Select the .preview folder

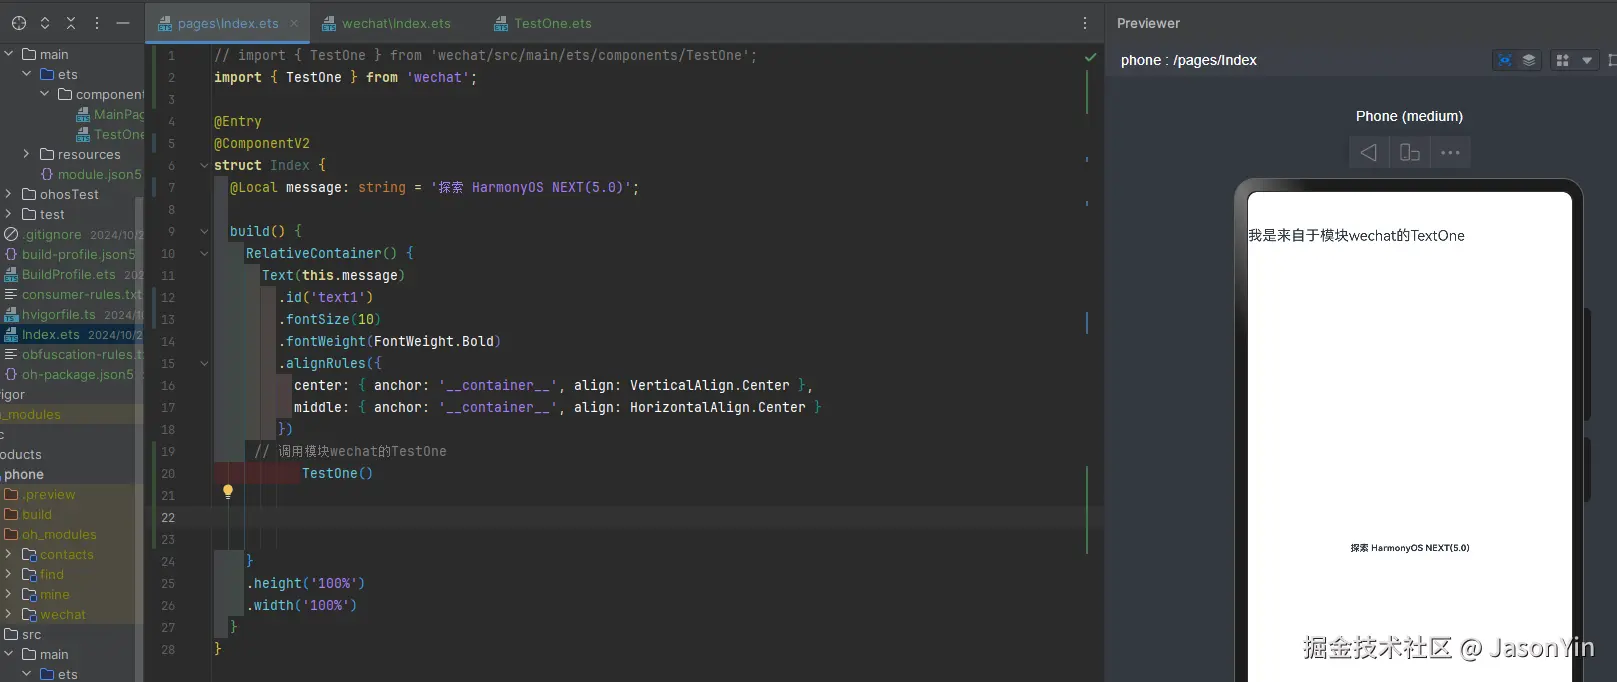pyautogui.click(x=49, y=494)
